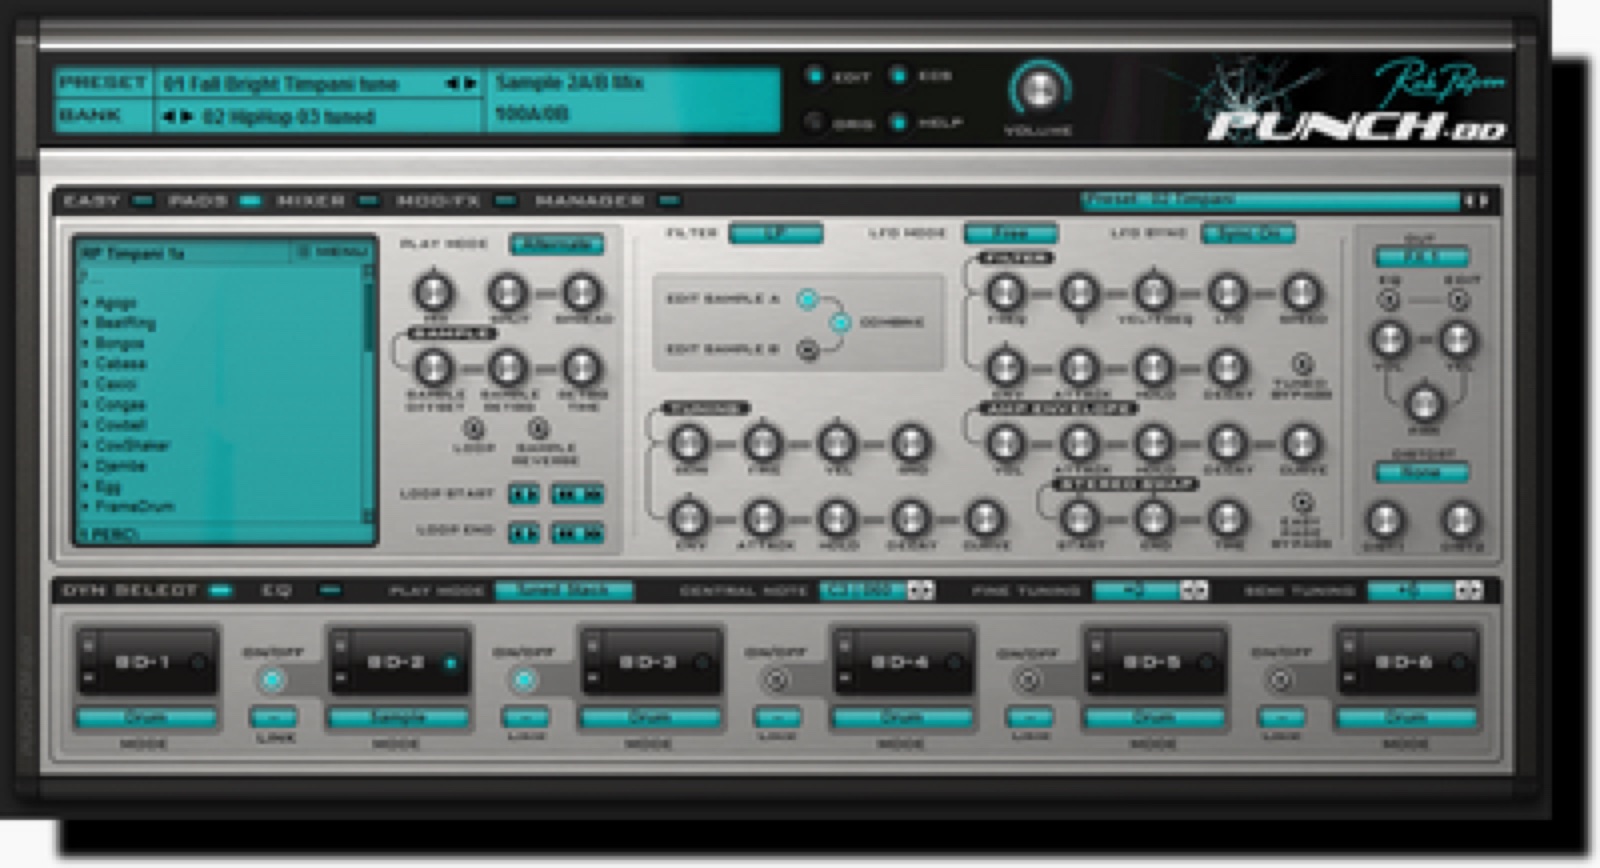Open the Distort type dropdown
1600x868 pixels.
pos(1421,472)
